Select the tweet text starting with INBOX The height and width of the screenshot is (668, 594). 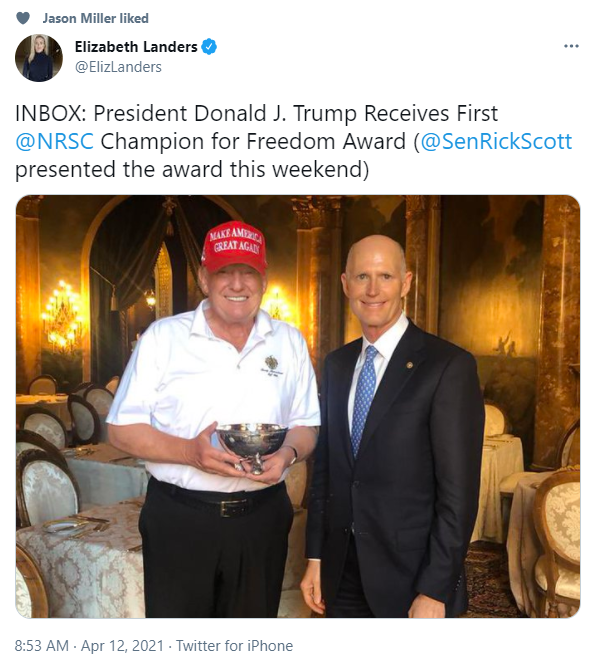click(293, 141)
